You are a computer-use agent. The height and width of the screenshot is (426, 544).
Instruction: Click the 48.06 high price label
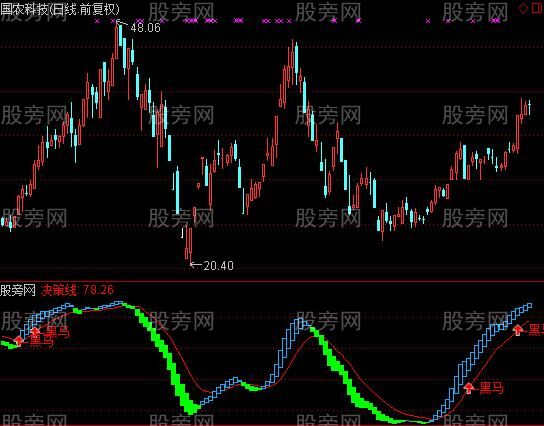pyautogui.click(x=145, y=28)
